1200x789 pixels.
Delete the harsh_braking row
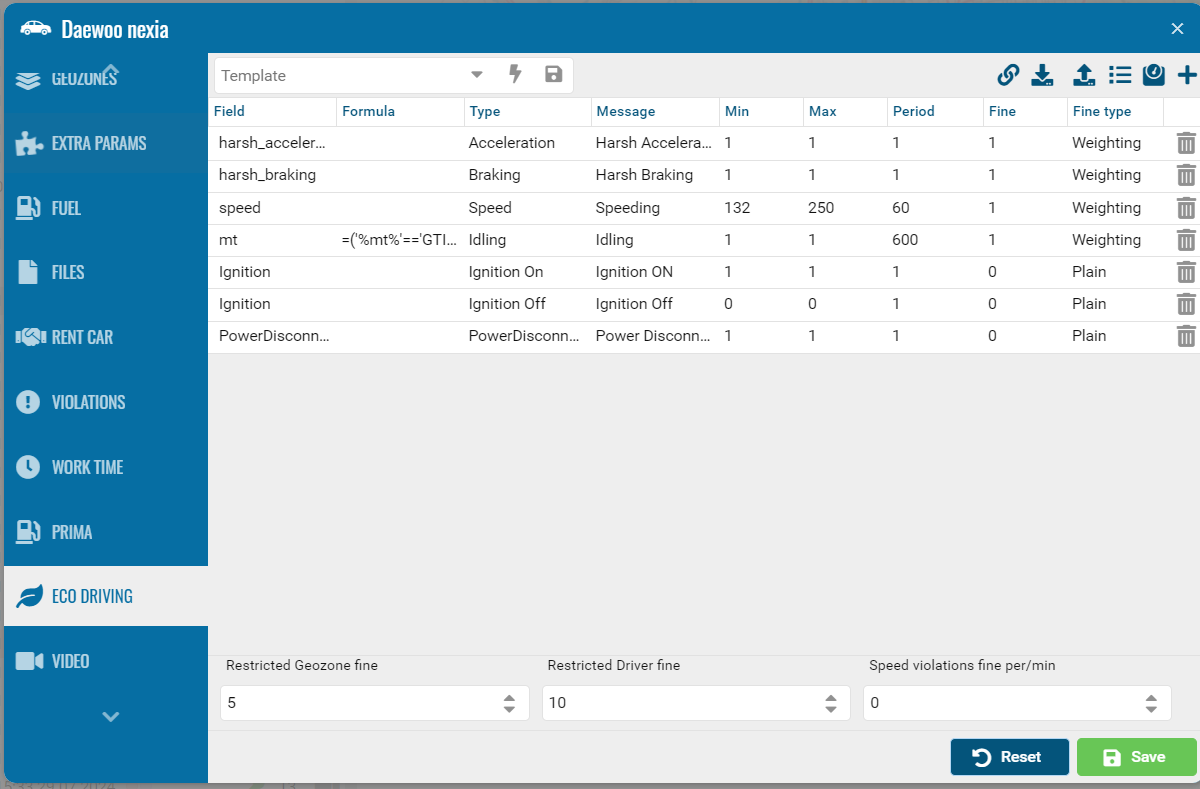tap(1186, 175)
